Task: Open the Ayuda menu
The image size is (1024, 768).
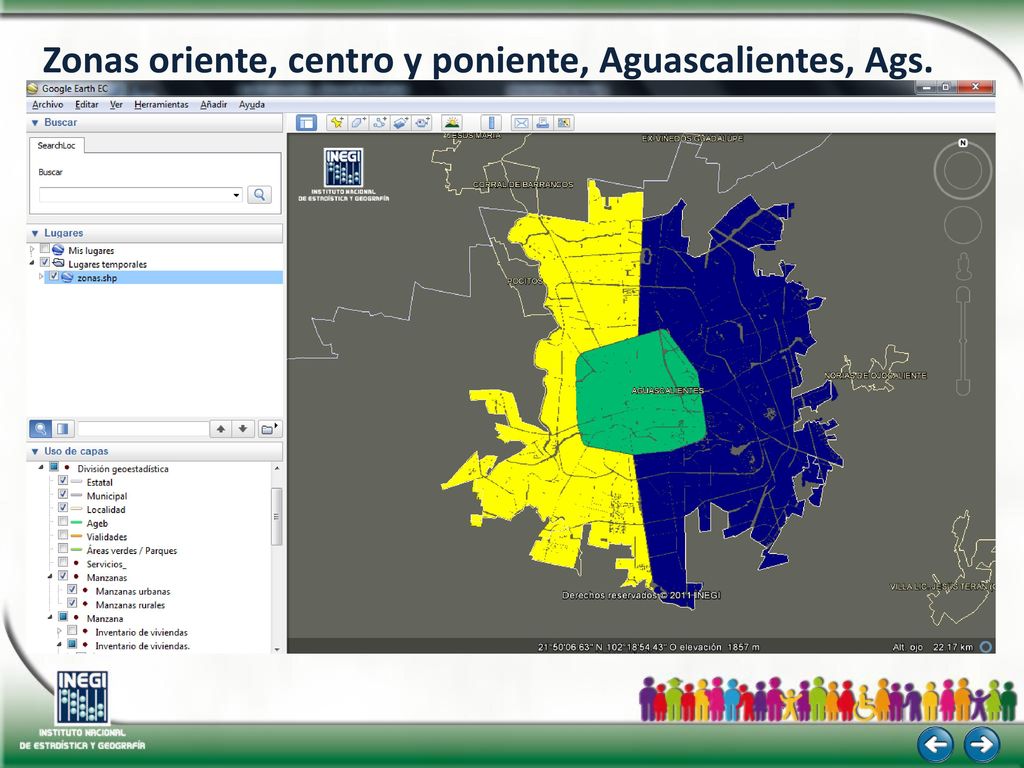Action: [251, 104]
